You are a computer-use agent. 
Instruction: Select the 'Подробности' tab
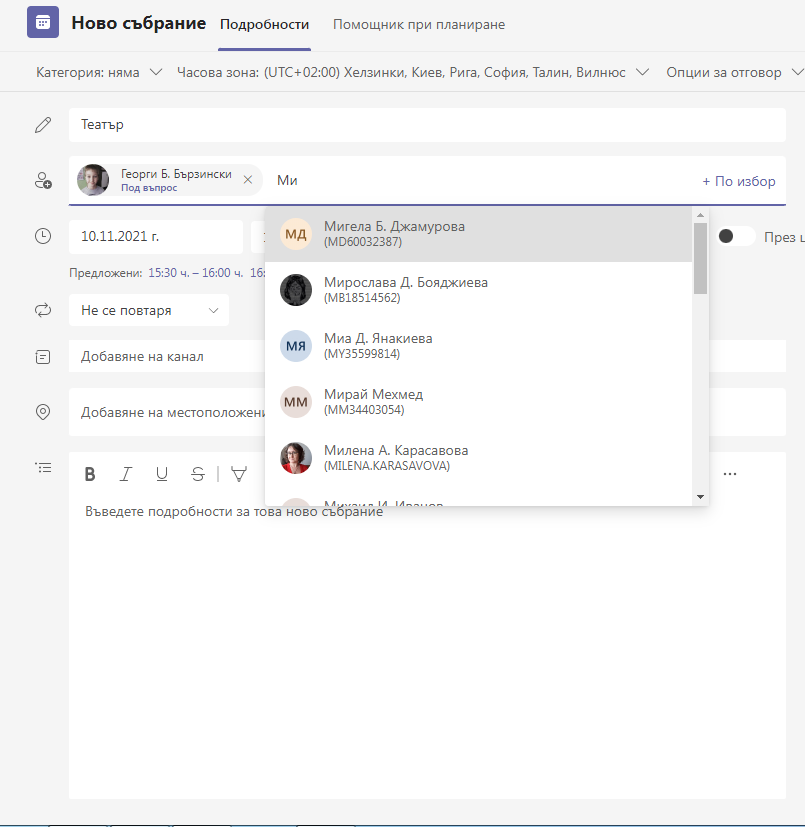point(264,22)
